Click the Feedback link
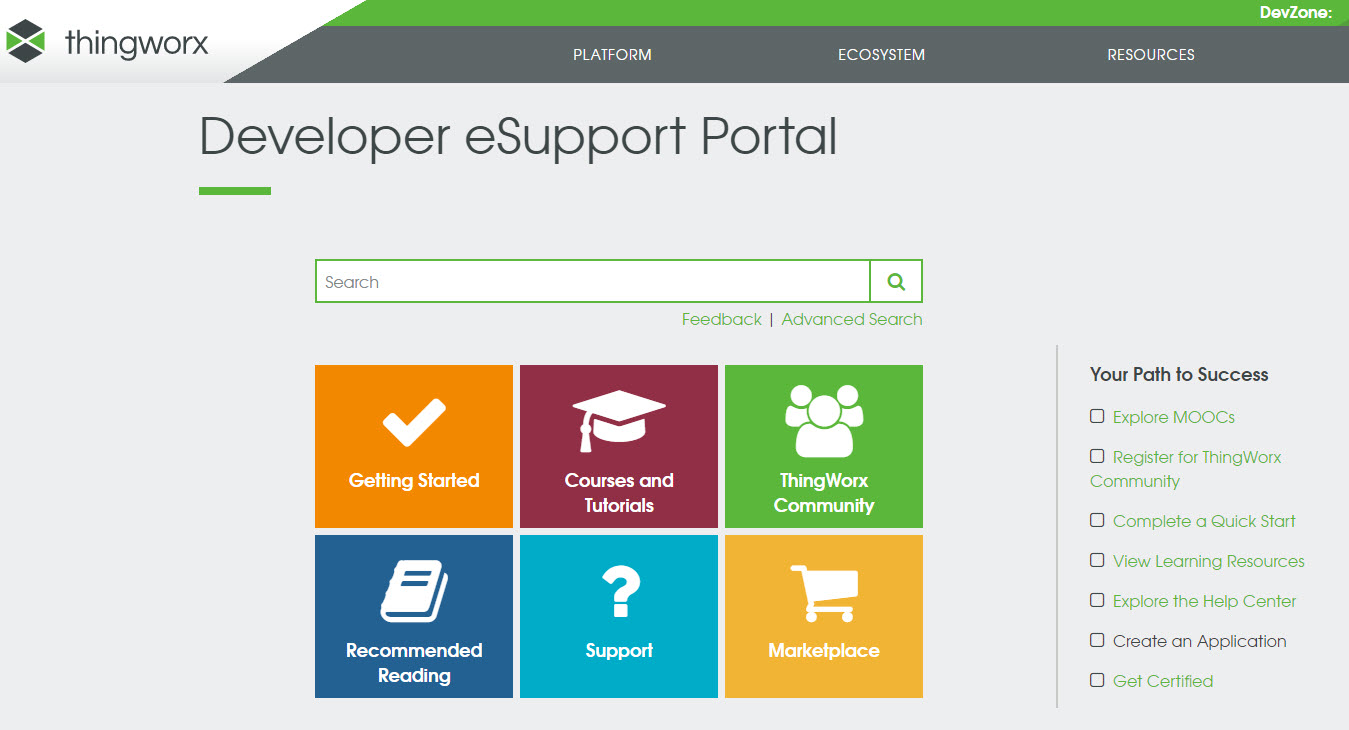 [x=721, y=319]
